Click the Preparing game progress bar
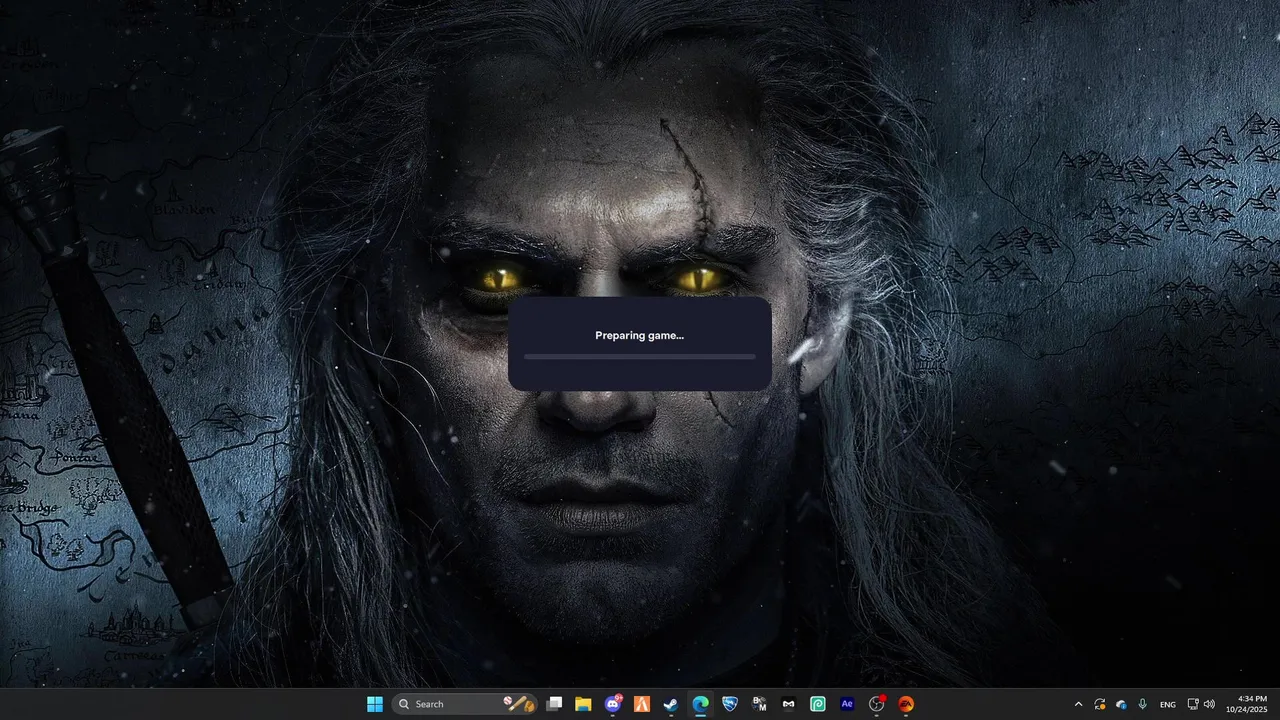 (x=640, y=356)
